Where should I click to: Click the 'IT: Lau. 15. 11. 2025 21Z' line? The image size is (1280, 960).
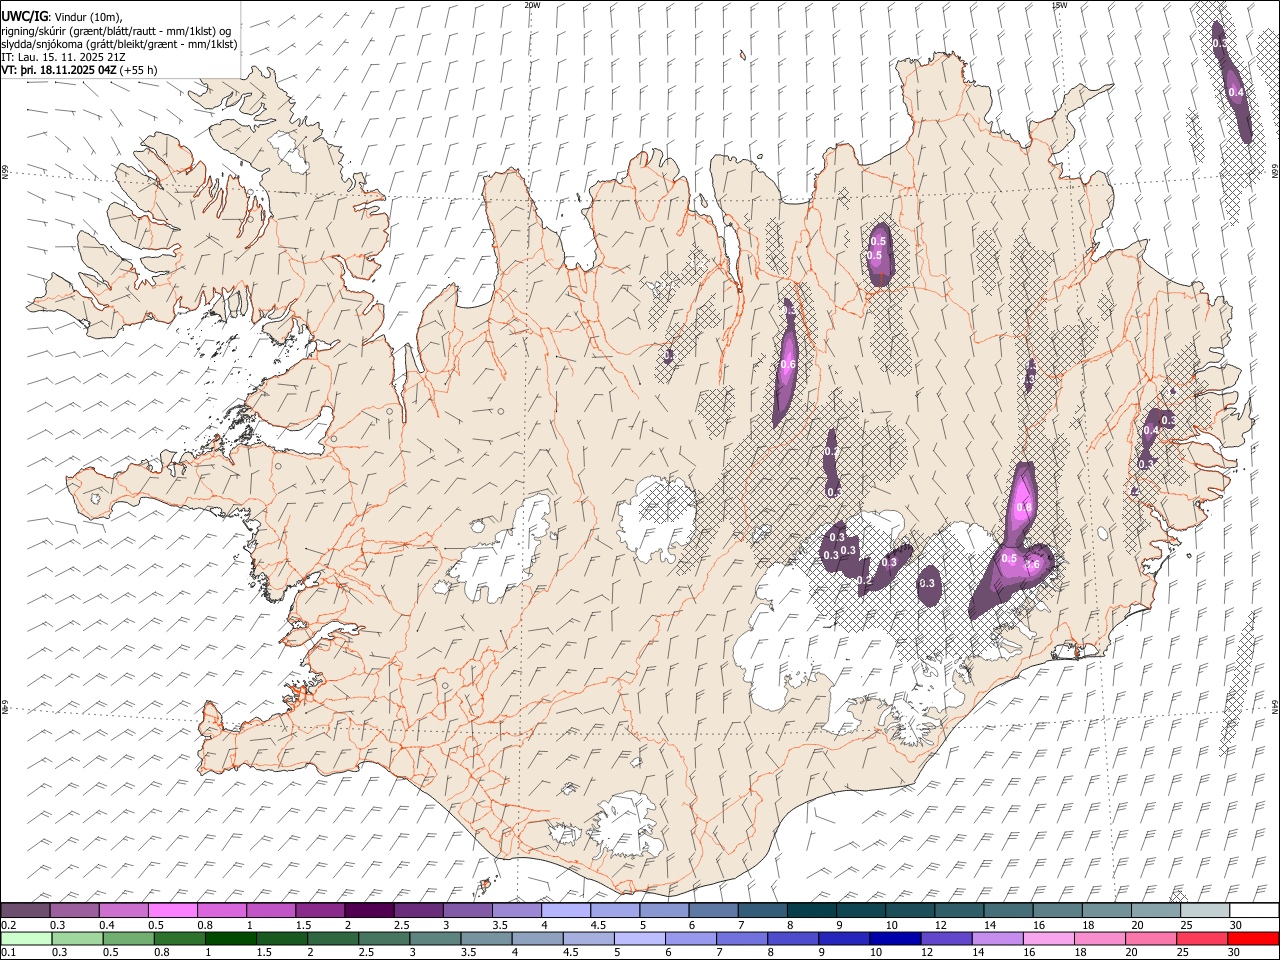(x=63, y=57)
